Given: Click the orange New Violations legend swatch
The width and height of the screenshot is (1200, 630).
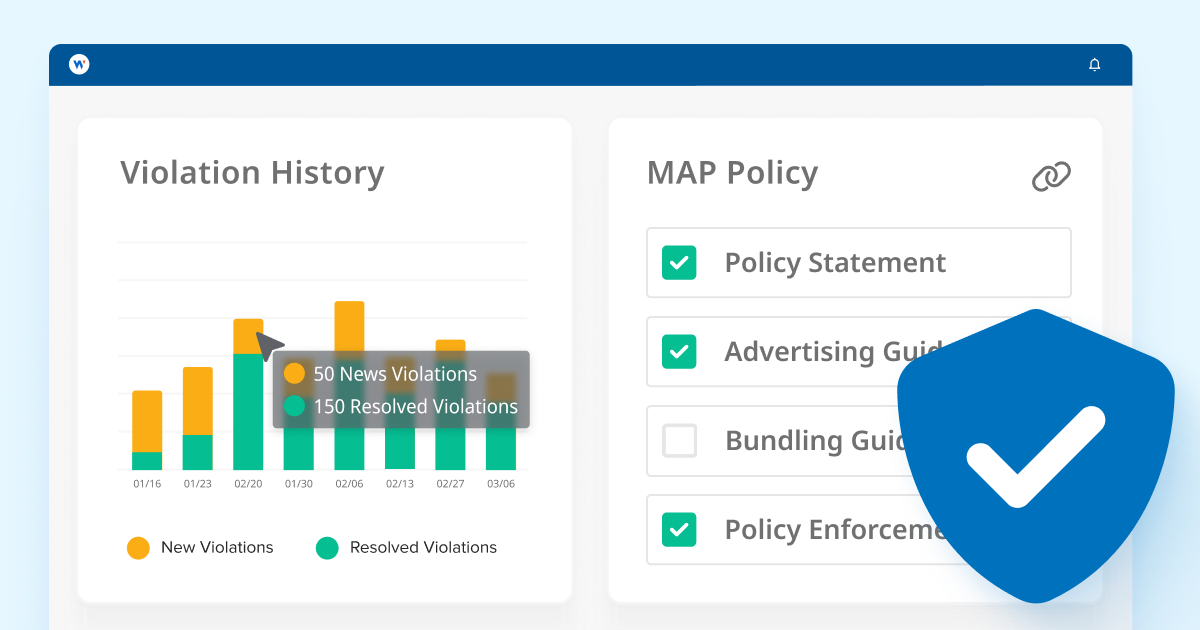Looking at the screenshot, I should click(x=138, y=548).
